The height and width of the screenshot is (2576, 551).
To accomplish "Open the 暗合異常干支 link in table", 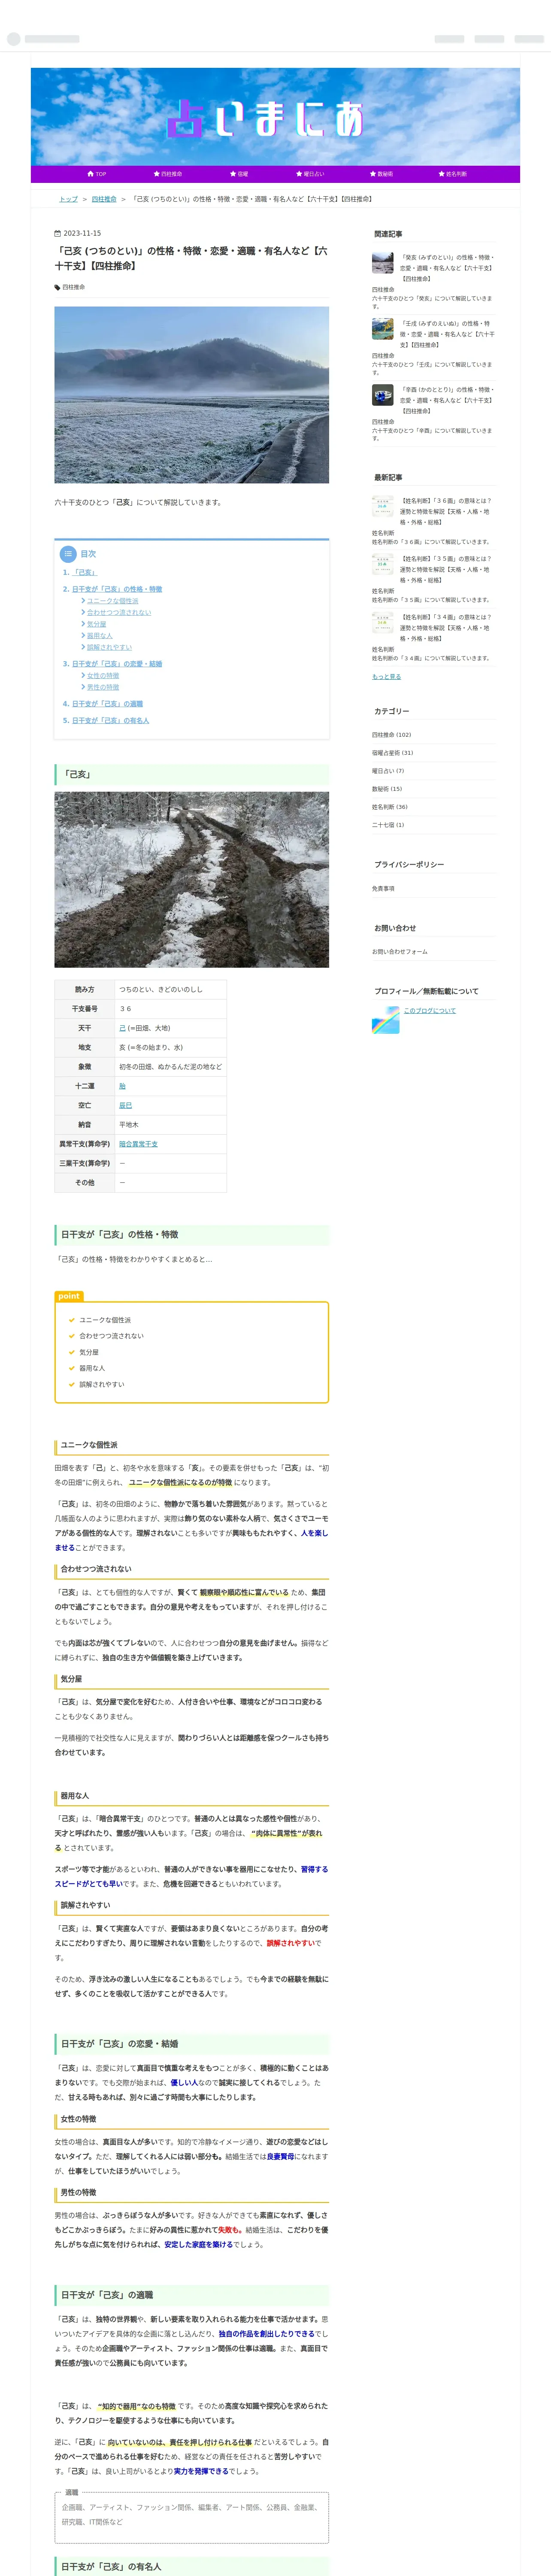I will (138, 1144).
